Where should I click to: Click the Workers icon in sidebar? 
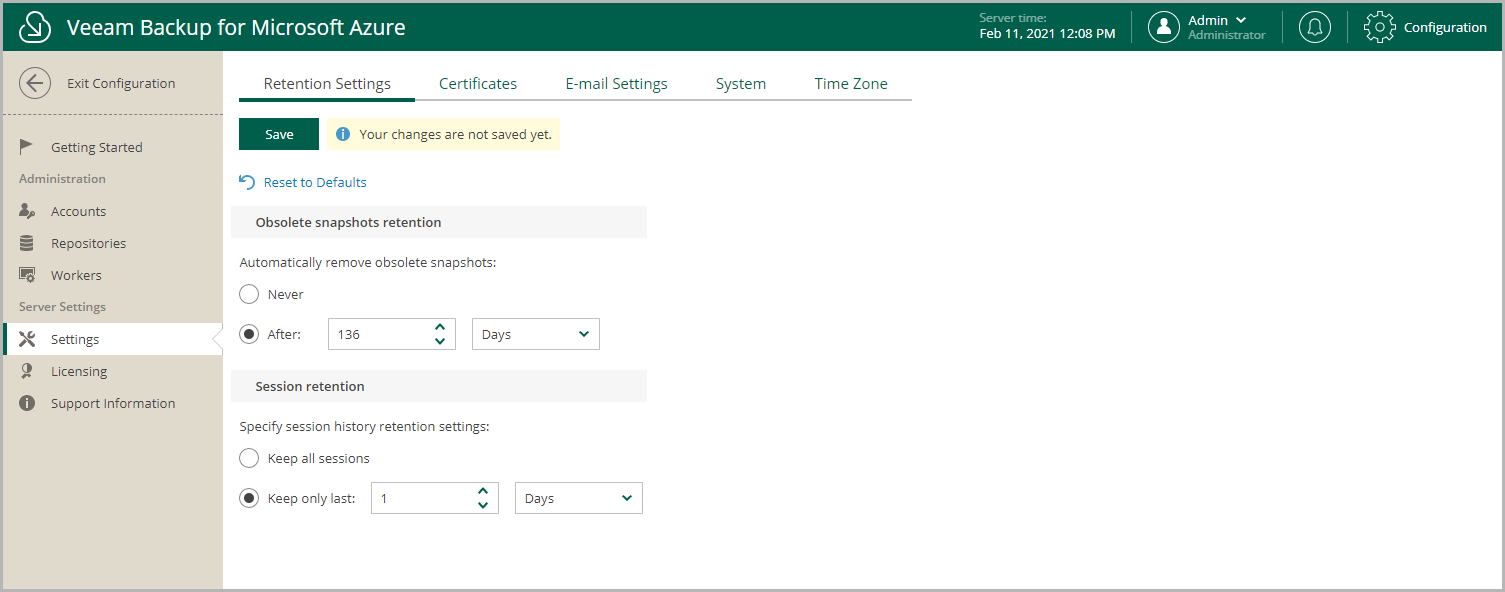[27, 275]
